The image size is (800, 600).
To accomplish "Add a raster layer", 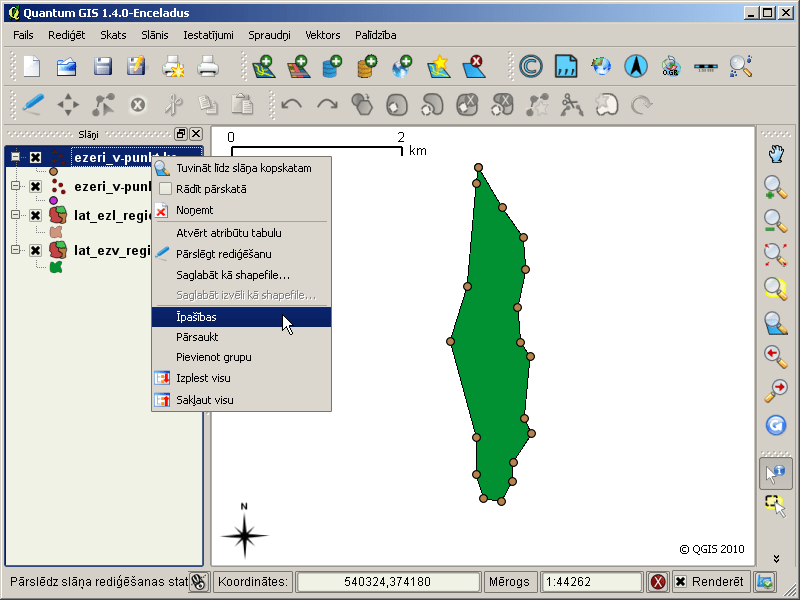I will tap(299, 67).
